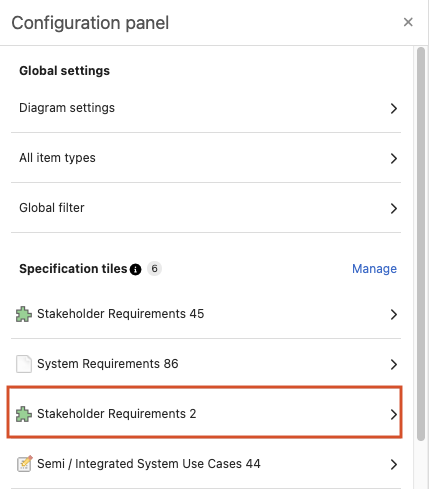Expand the Stakeholder Requirements 45 chevron
Viewport: 429px width, 489px height.
click(x=394, y=314)
